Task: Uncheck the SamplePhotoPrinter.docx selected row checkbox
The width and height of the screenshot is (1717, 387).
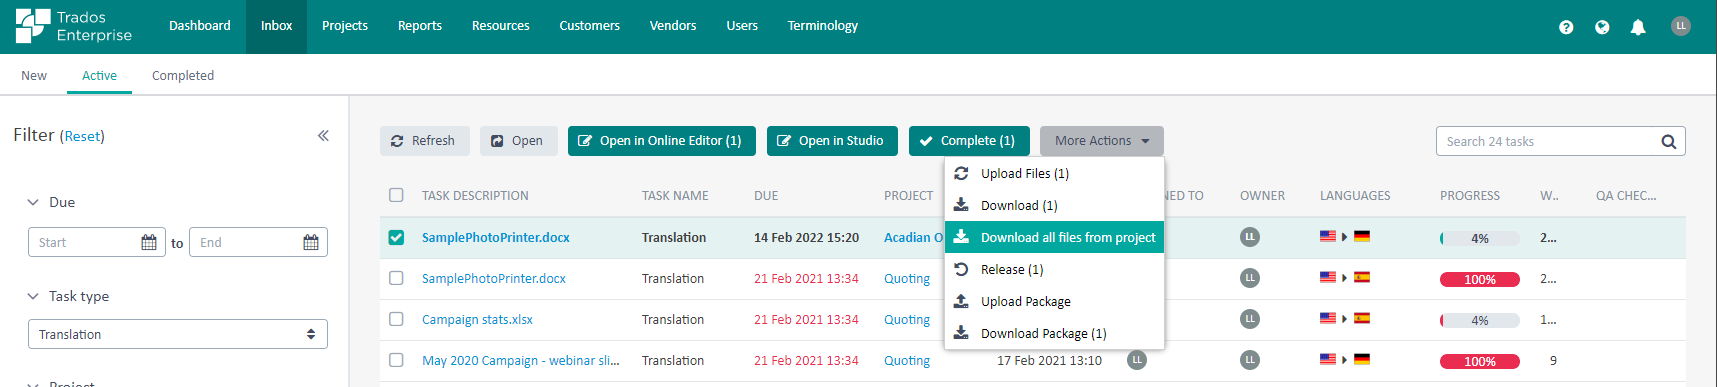Action: pyautogui.click(x=396, y=237)
